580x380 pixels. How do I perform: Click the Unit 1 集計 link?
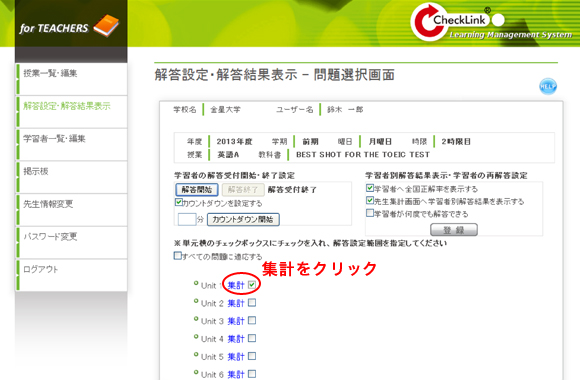pos(236,285)
